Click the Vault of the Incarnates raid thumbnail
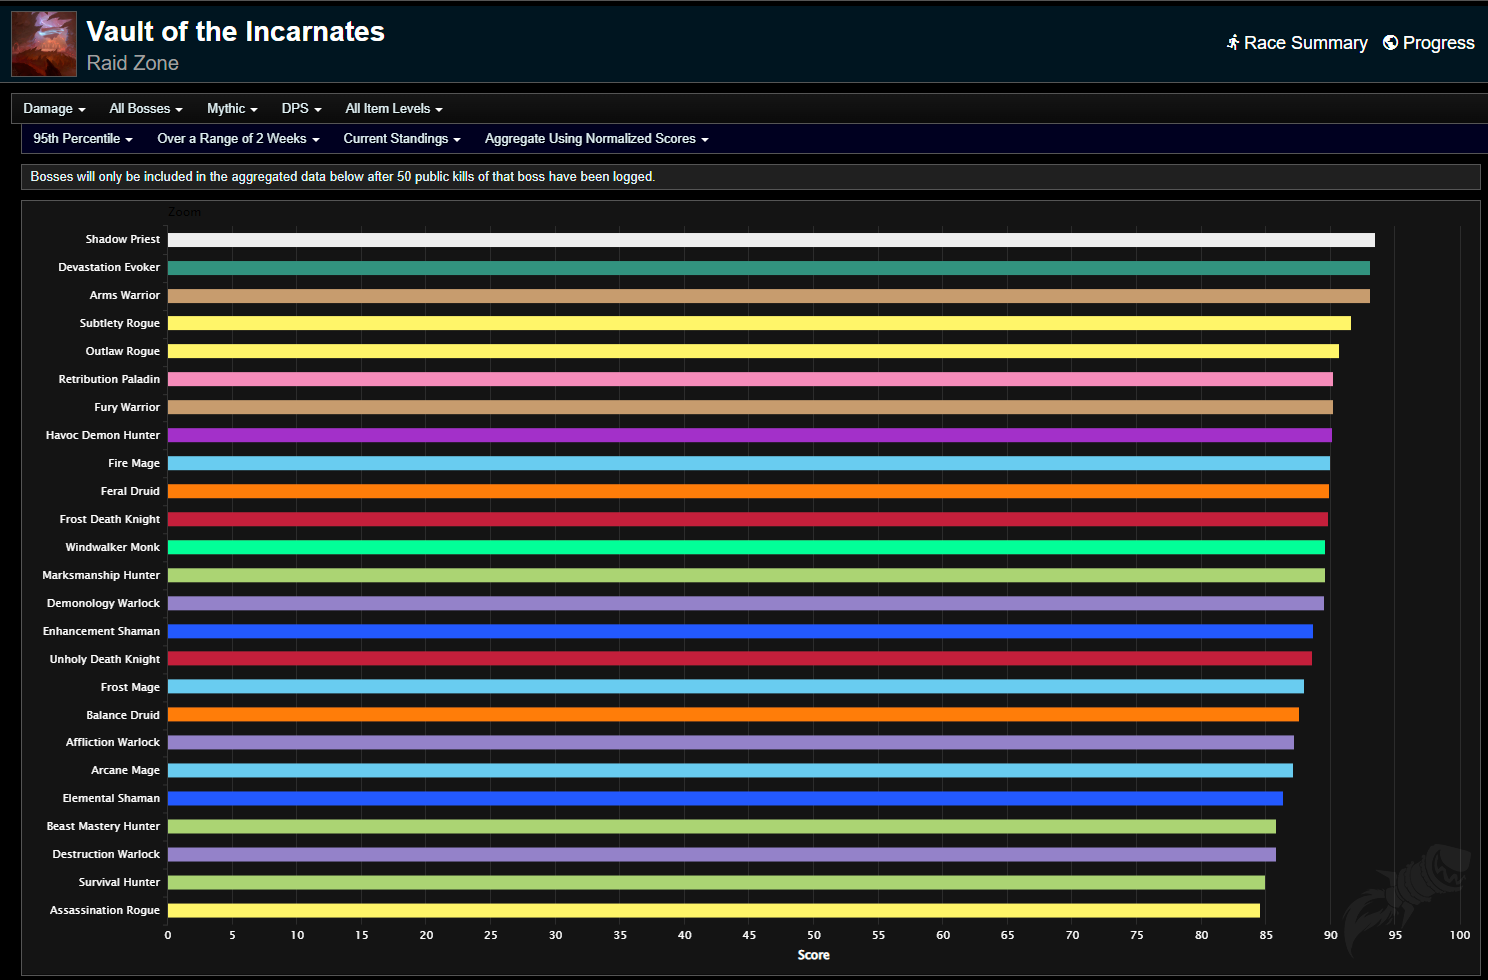This screenshot has width=1488, height=980. [x=43, y=44]
